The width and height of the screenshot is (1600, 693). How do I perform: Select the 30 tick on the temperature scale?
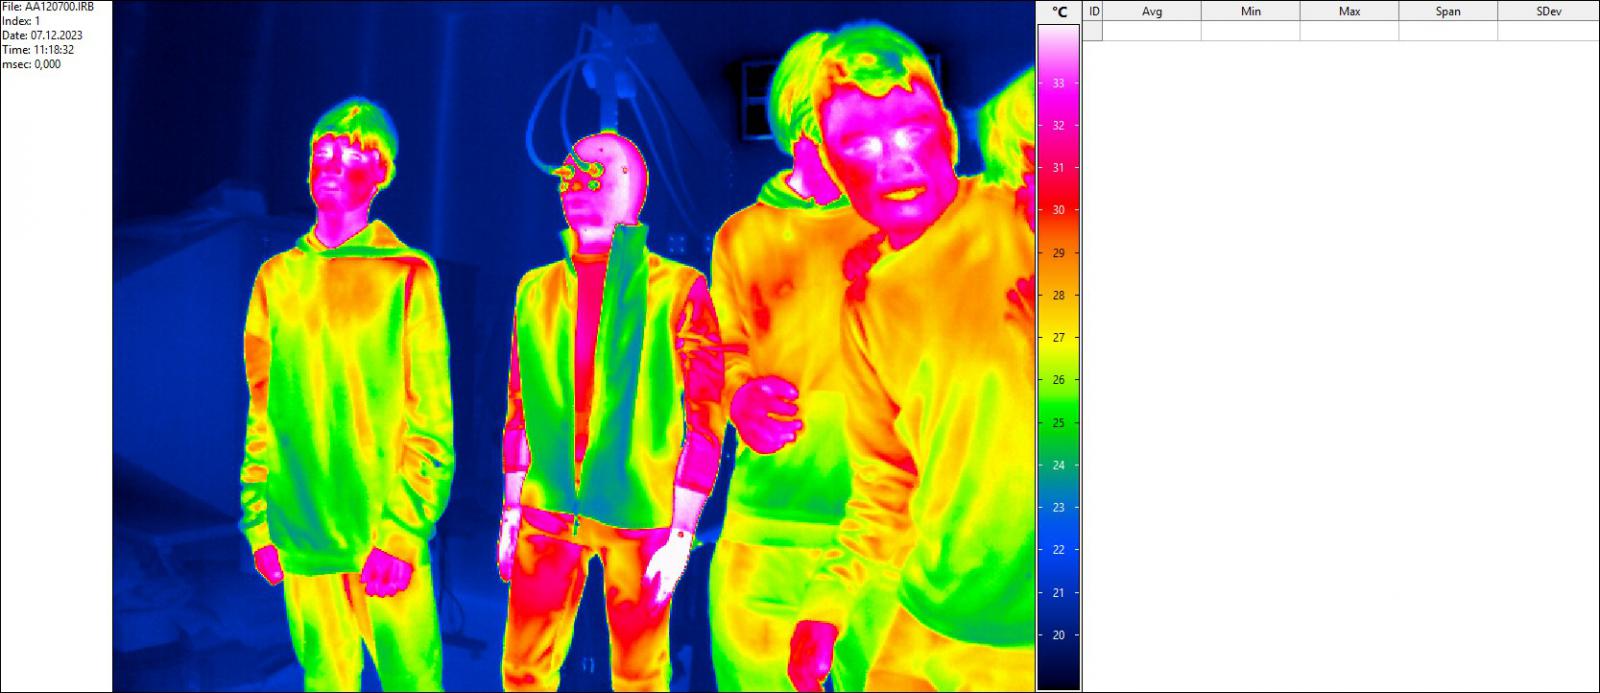tap(1058, 210)
